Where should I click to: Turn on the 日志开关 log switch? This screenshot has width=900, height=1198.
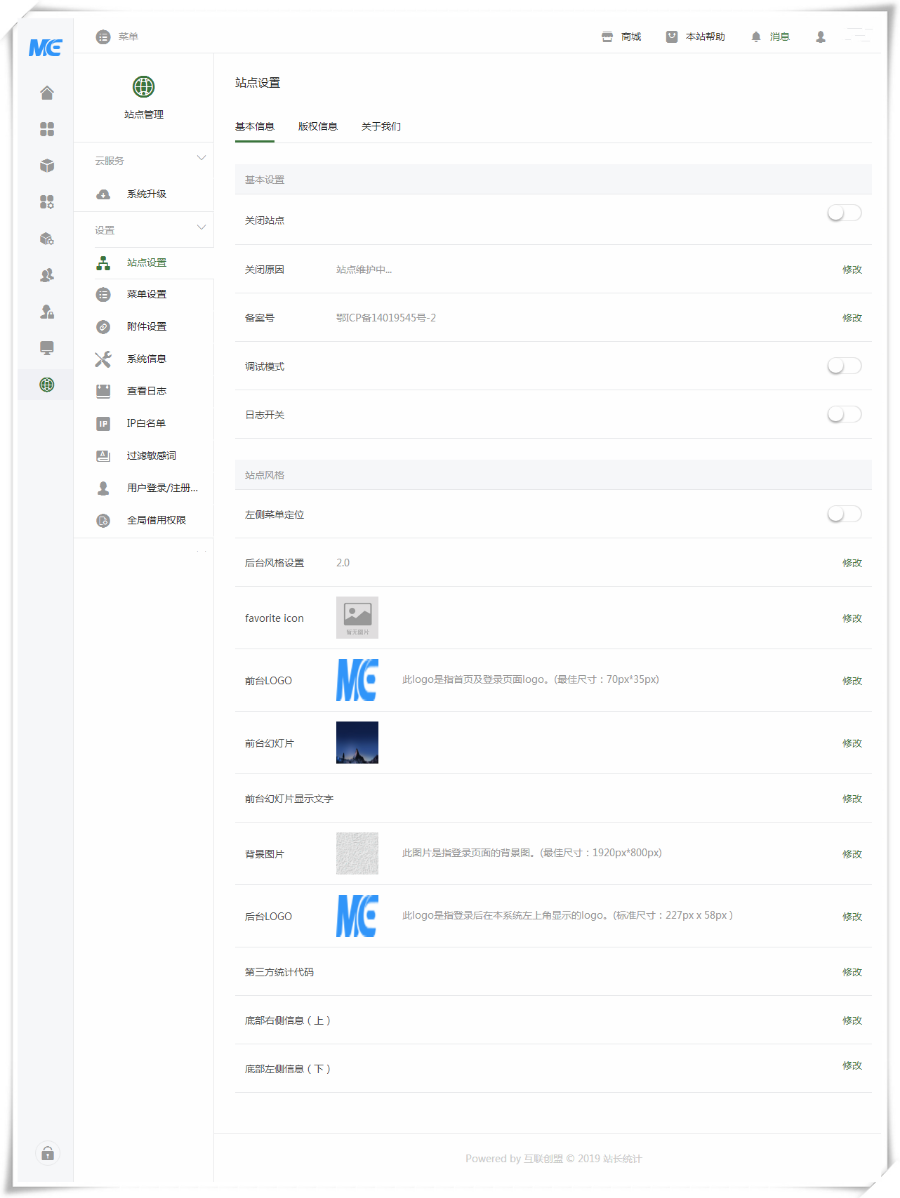point(843,414)
